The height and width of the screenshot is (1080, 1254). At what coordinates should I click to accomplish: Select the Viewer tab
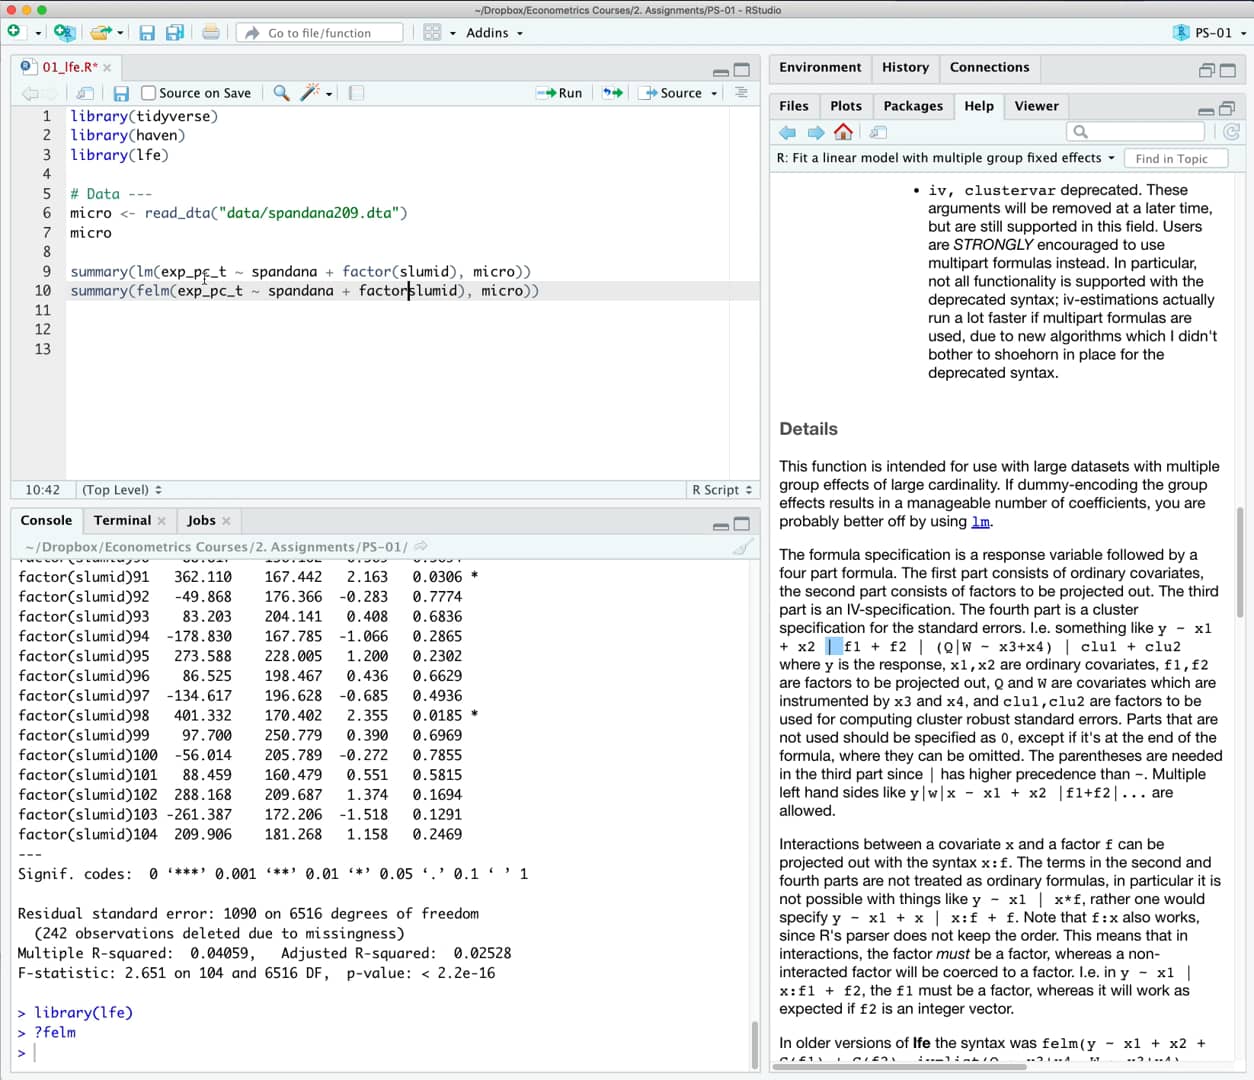coord(1036,106)
